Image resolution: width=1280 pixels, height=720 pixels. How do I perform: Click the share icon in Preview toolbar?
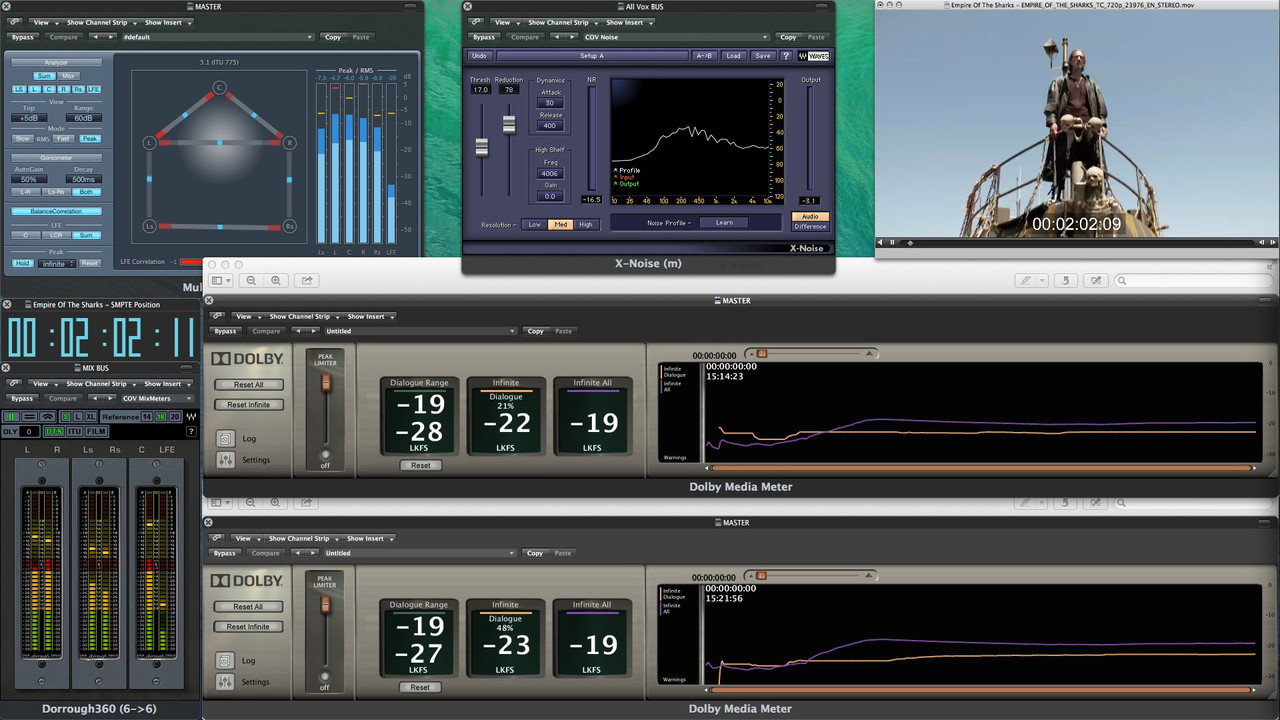(307, 281)
